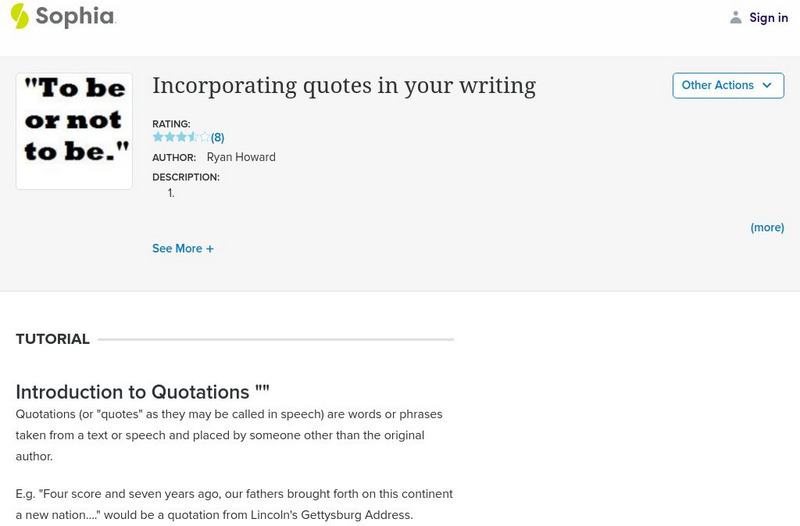Click the Sign in link
This screenshot has height=526, width=800.
[x=769, y=17]
